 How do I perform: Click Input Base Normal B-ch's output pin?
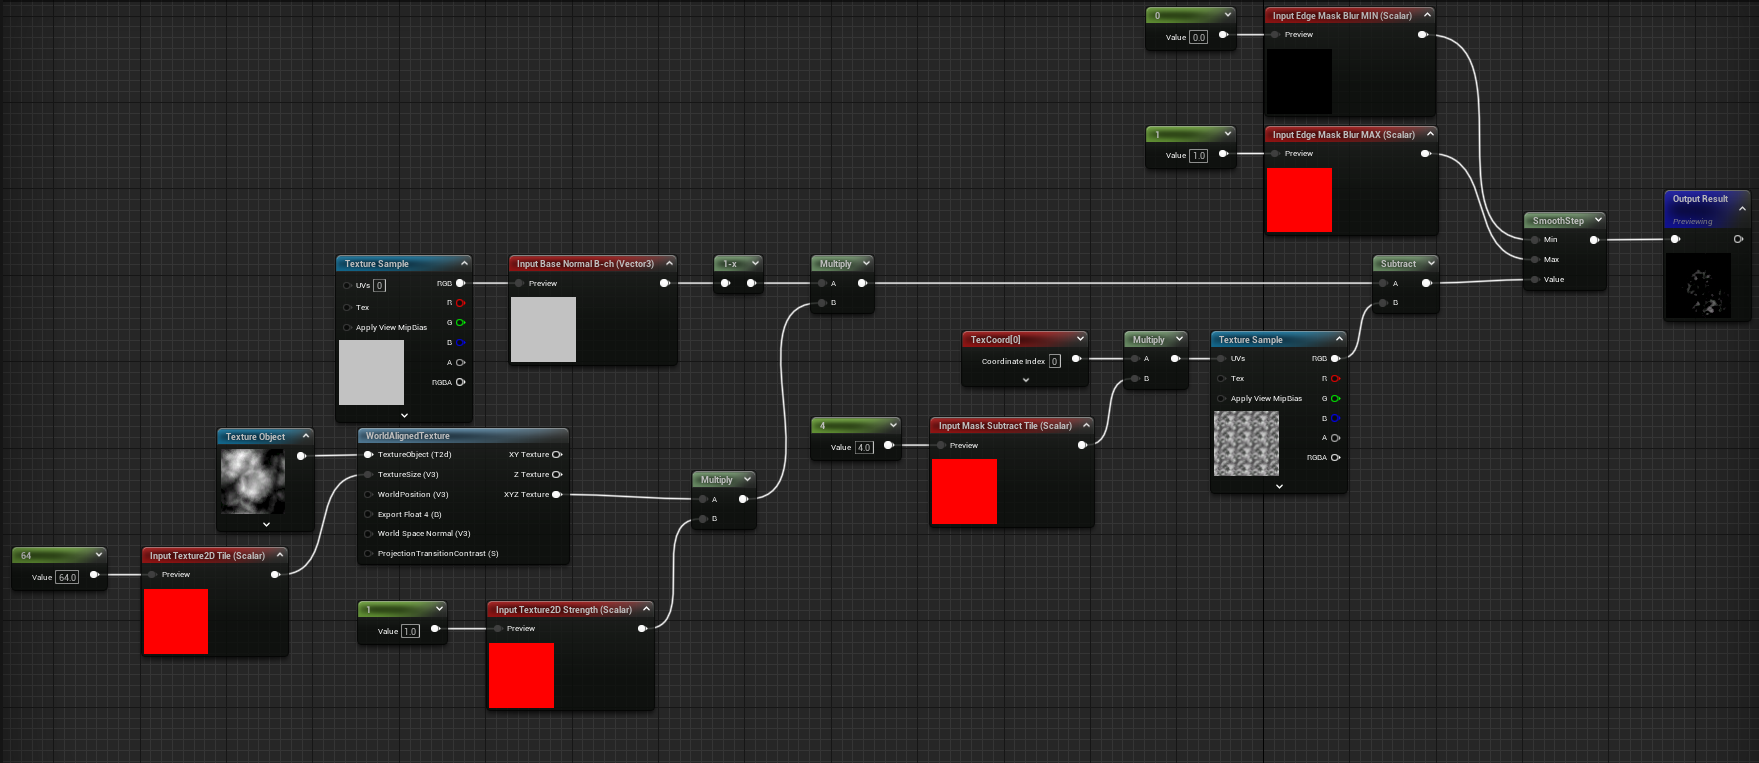tap(664, 283)
